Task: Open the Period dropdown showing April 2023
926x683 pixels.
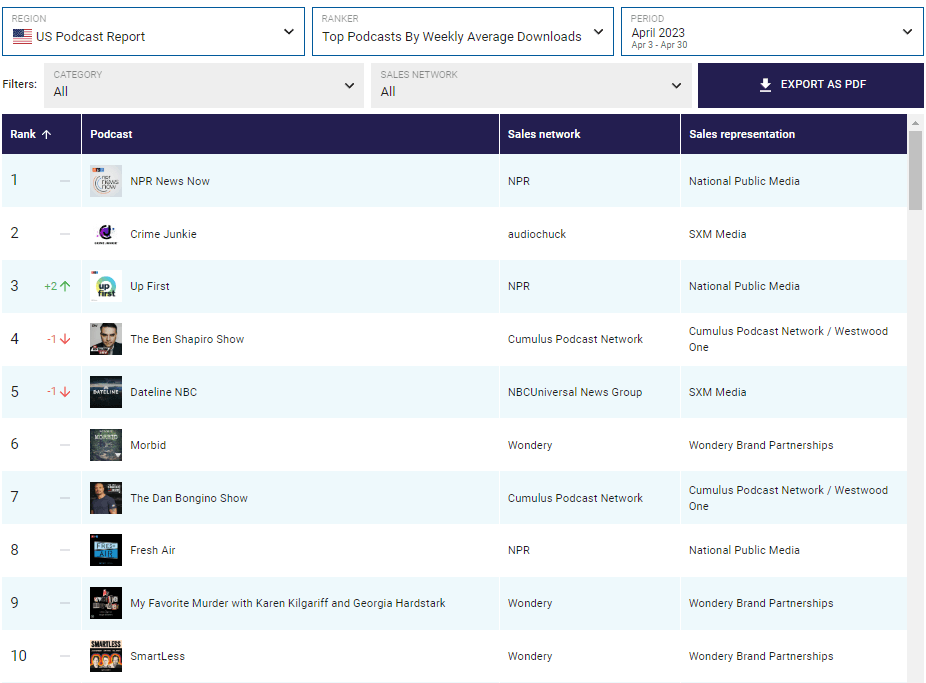Action: tap(772, 32)
